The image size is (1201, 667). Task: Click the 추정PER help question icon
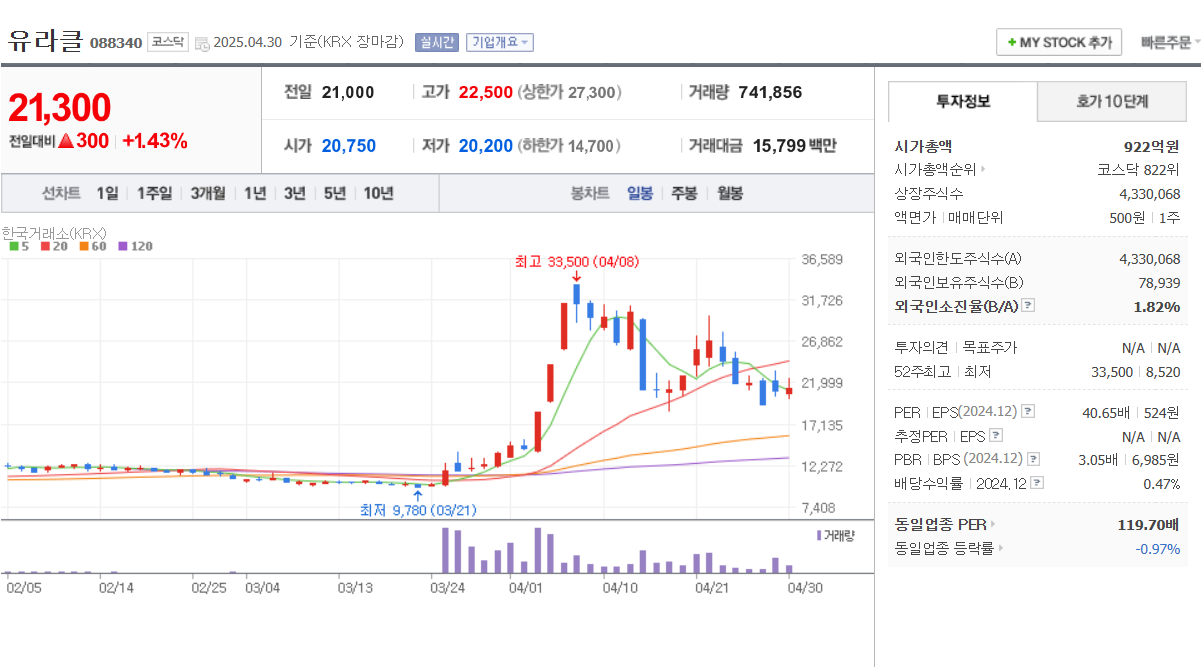tap(996, 436)
